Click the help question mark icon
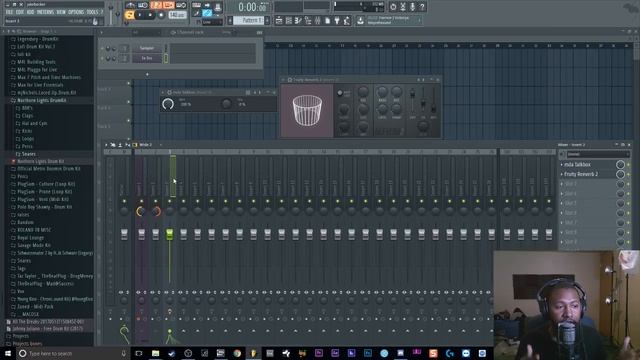Image resolution: width=640 pixels, height=360 pixels. coord(422,7)
